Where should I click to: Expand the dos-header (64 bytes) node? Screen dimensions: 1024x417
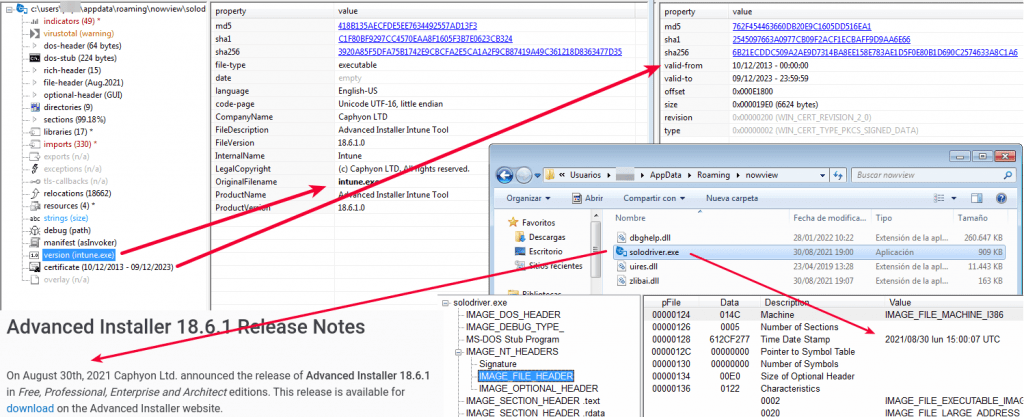click(x=35, y=46)
